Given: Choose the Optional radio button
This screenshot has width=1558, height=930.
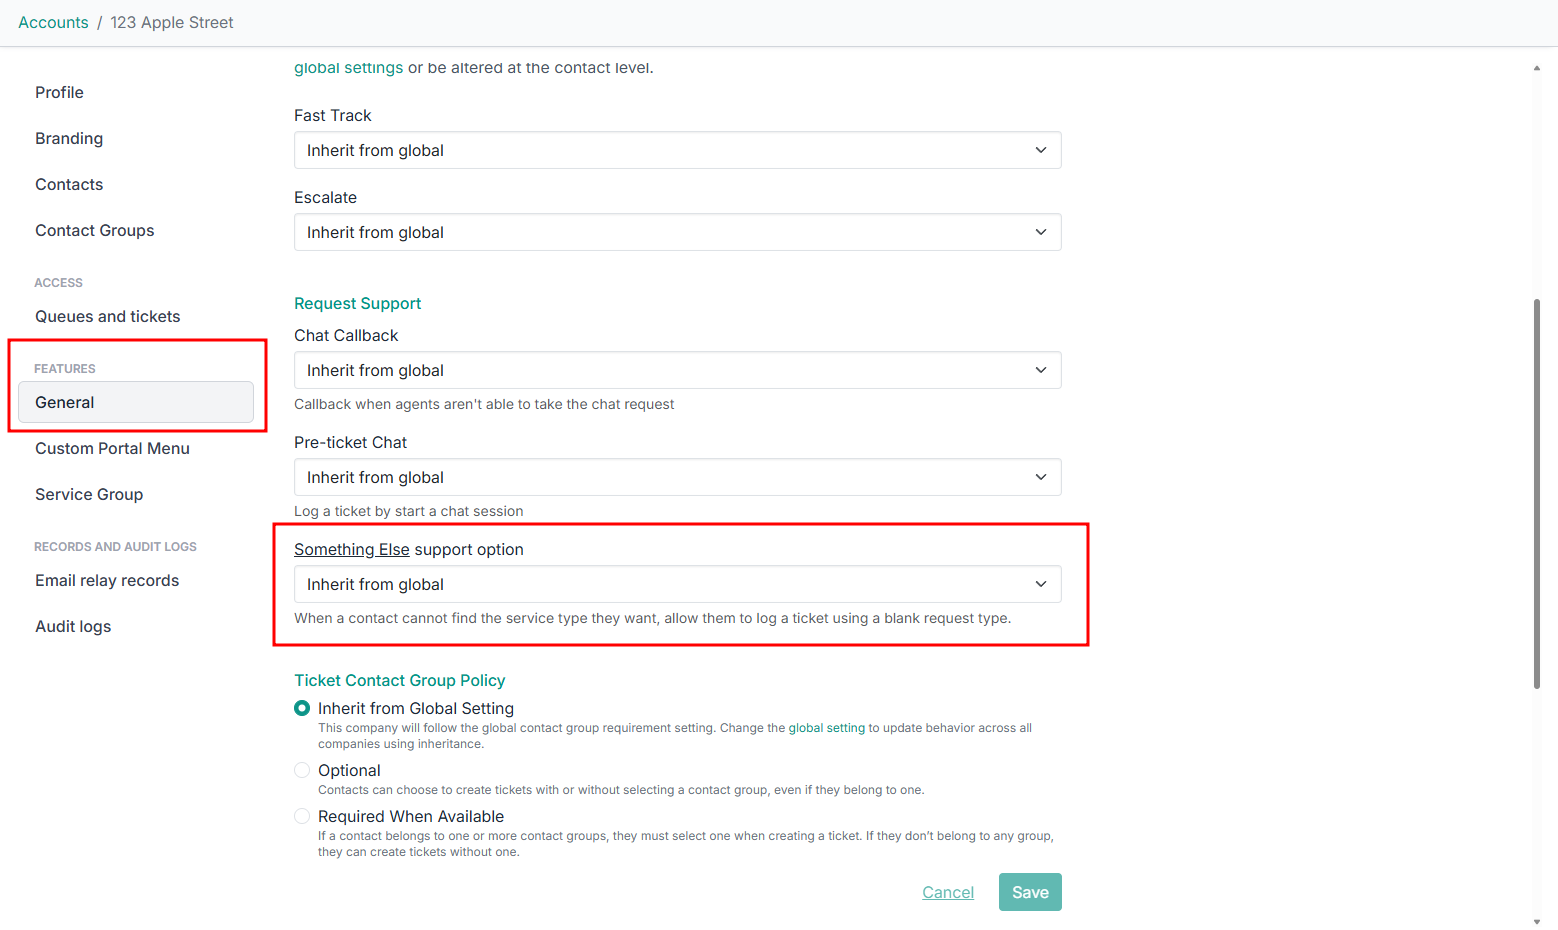Looking at the screenshot, I should tap(302, 770).
